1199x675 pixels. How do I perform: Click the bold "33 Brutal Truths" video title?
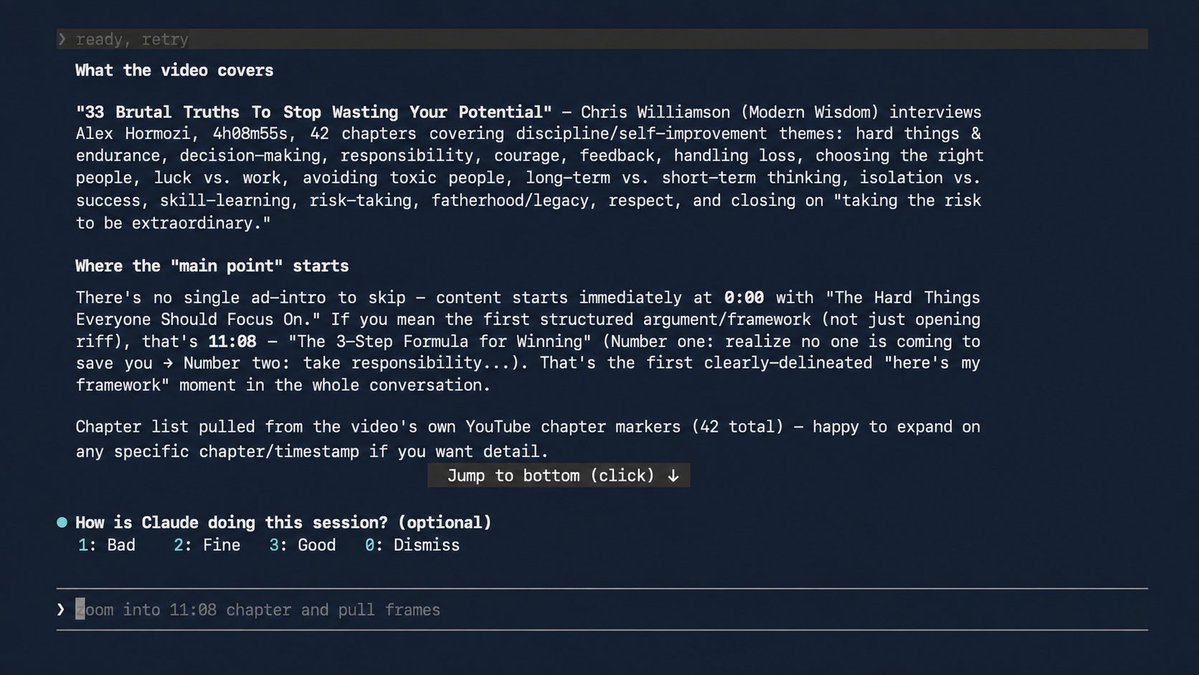point(314,112)
